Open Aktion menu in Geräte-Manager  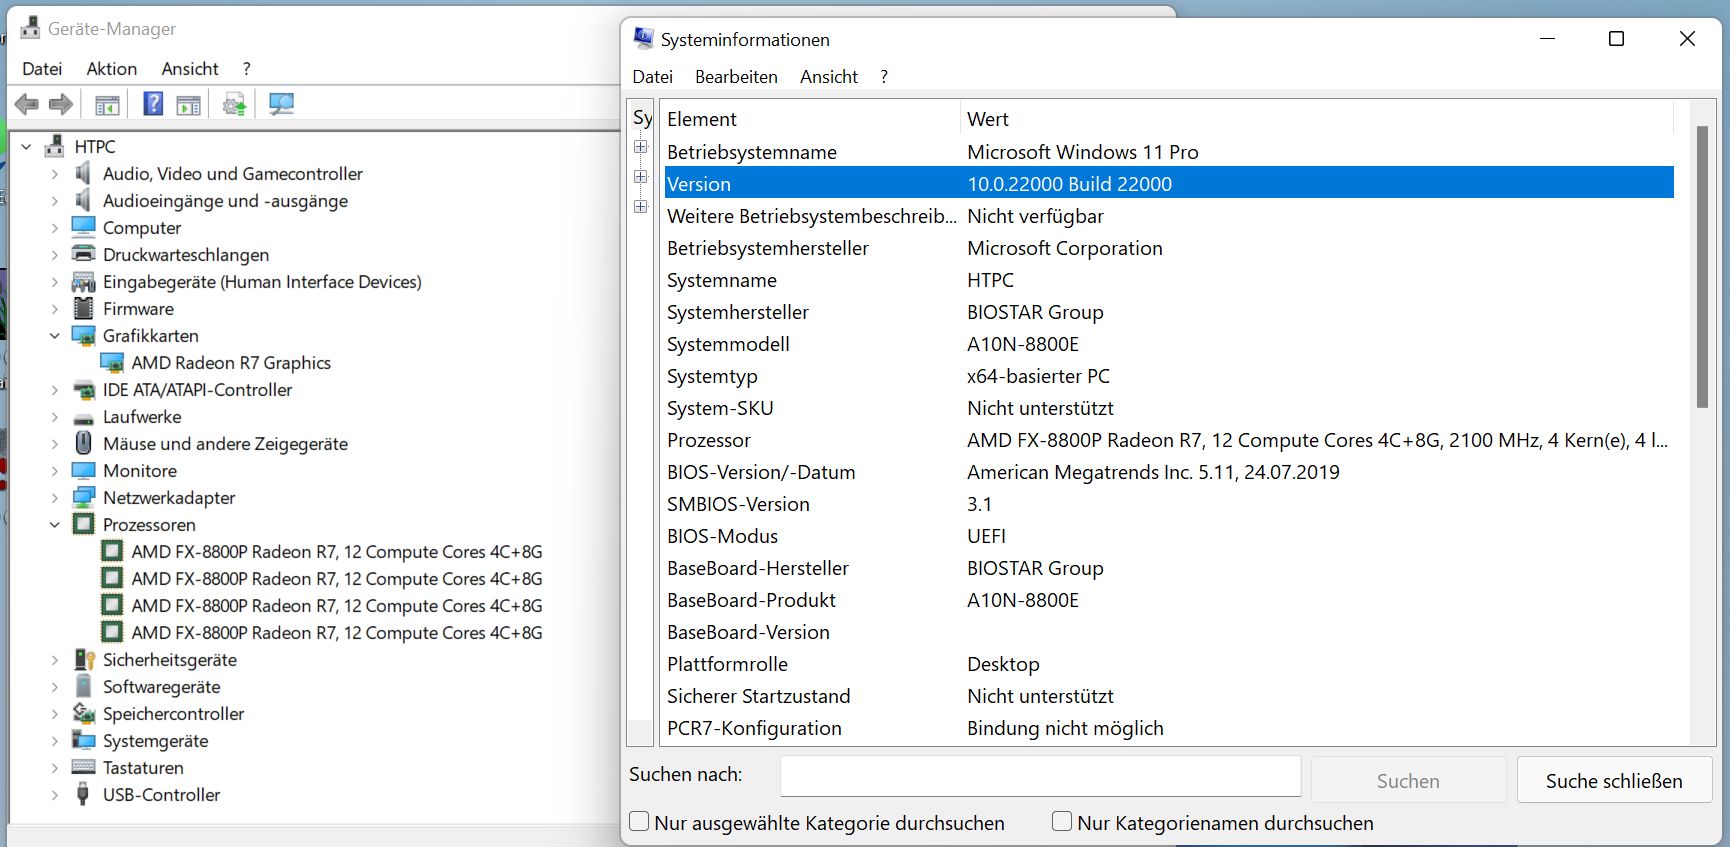pos(111,69)
